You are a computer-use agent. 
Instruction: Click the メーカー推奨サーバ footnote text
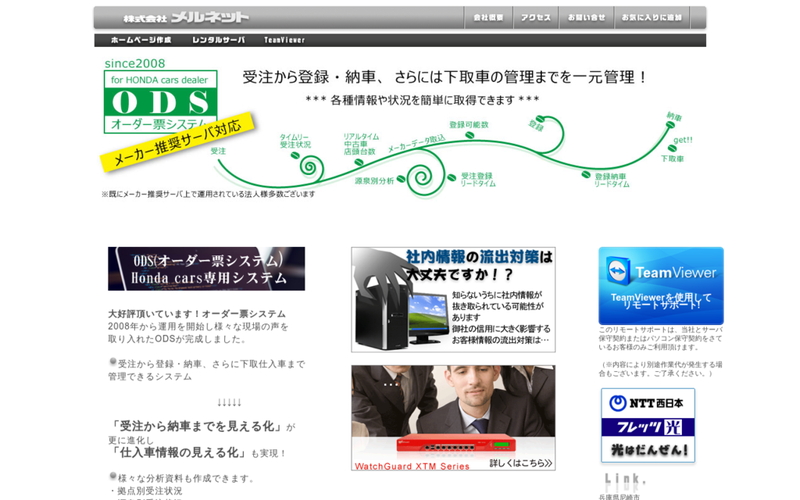[208, 194]
